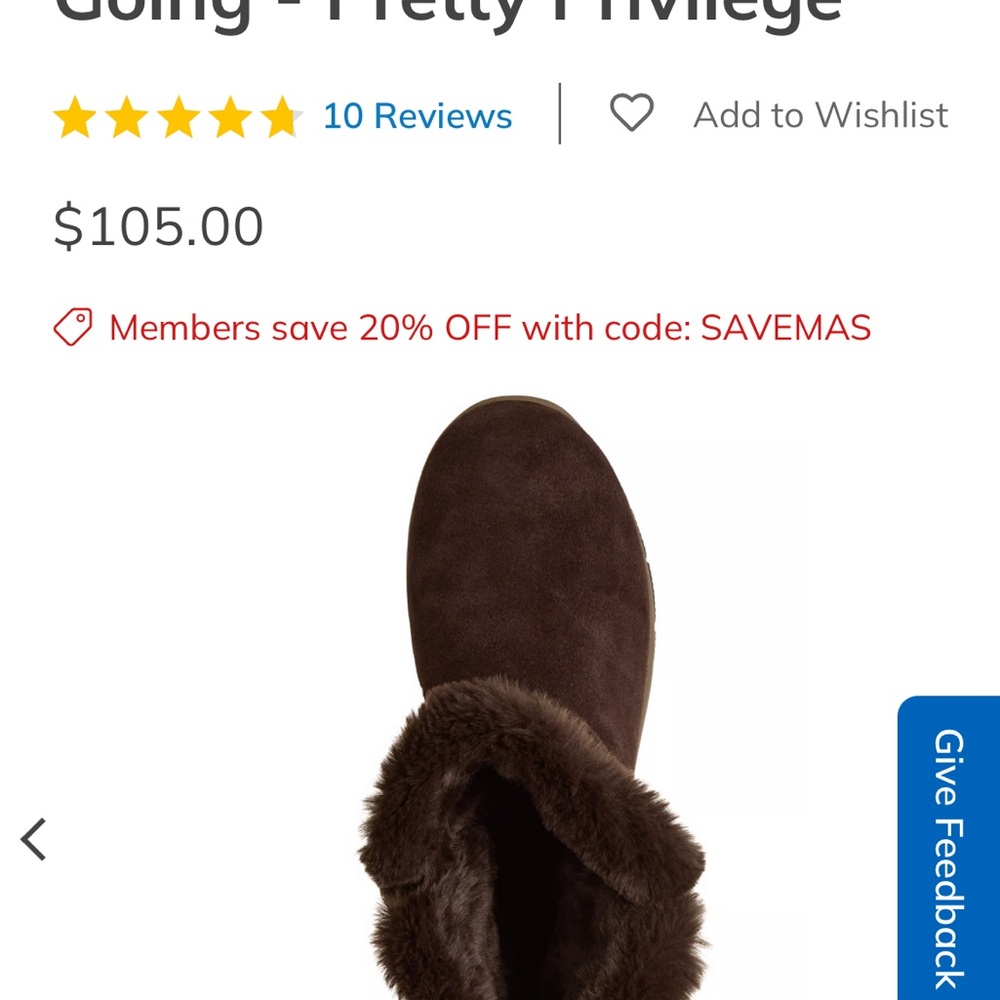
Task: Select Add to Wishlist
Action: coord(820,114)
